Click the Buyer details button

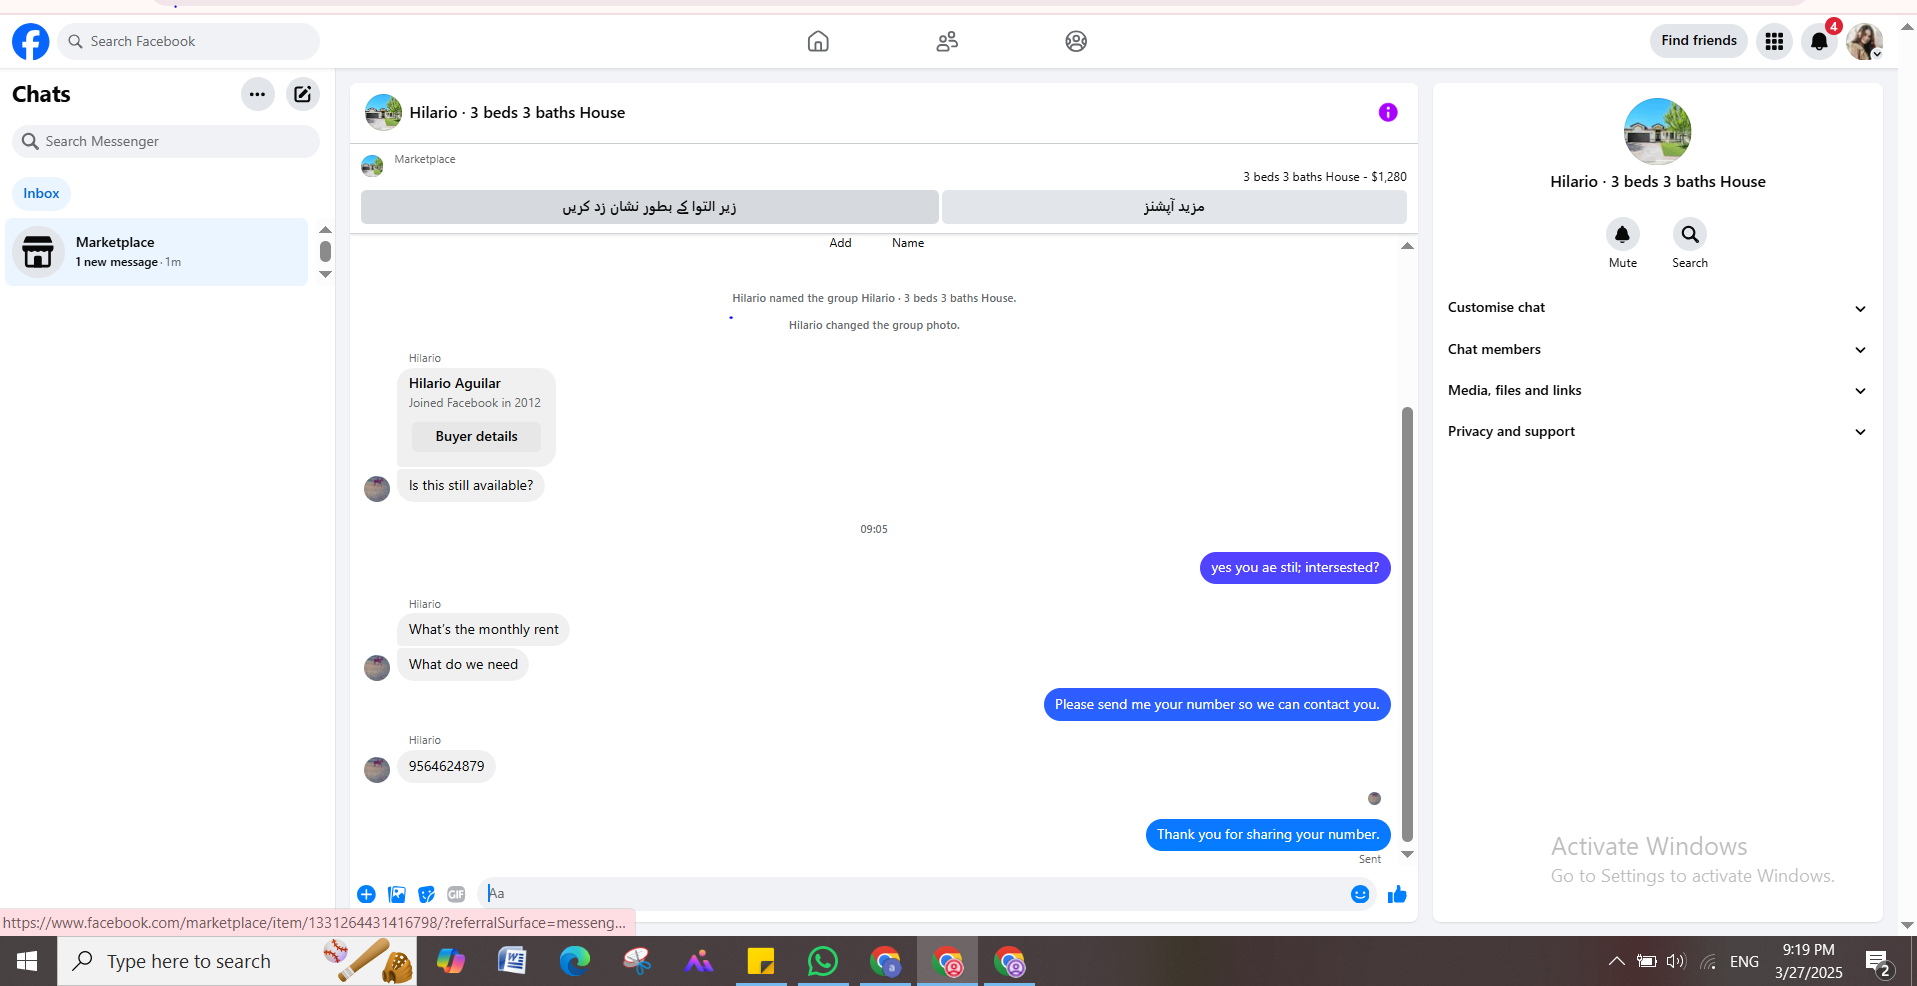coord(476,437)
